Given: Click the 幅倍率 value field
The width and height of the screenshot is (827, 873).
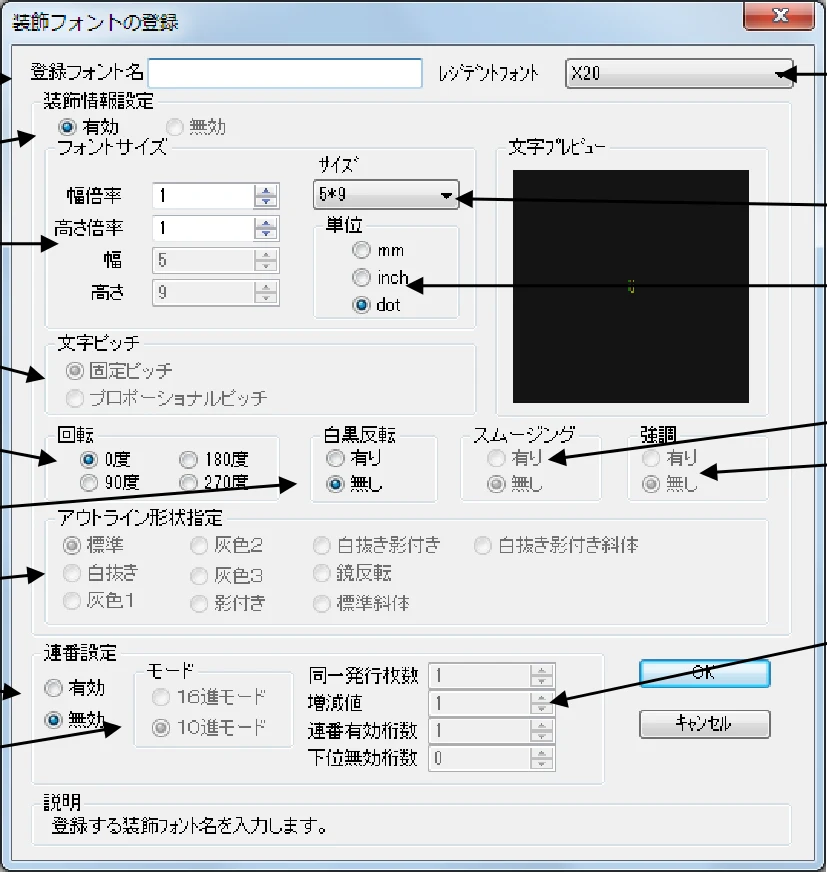Looking at the screenshot, I should 203,195.
